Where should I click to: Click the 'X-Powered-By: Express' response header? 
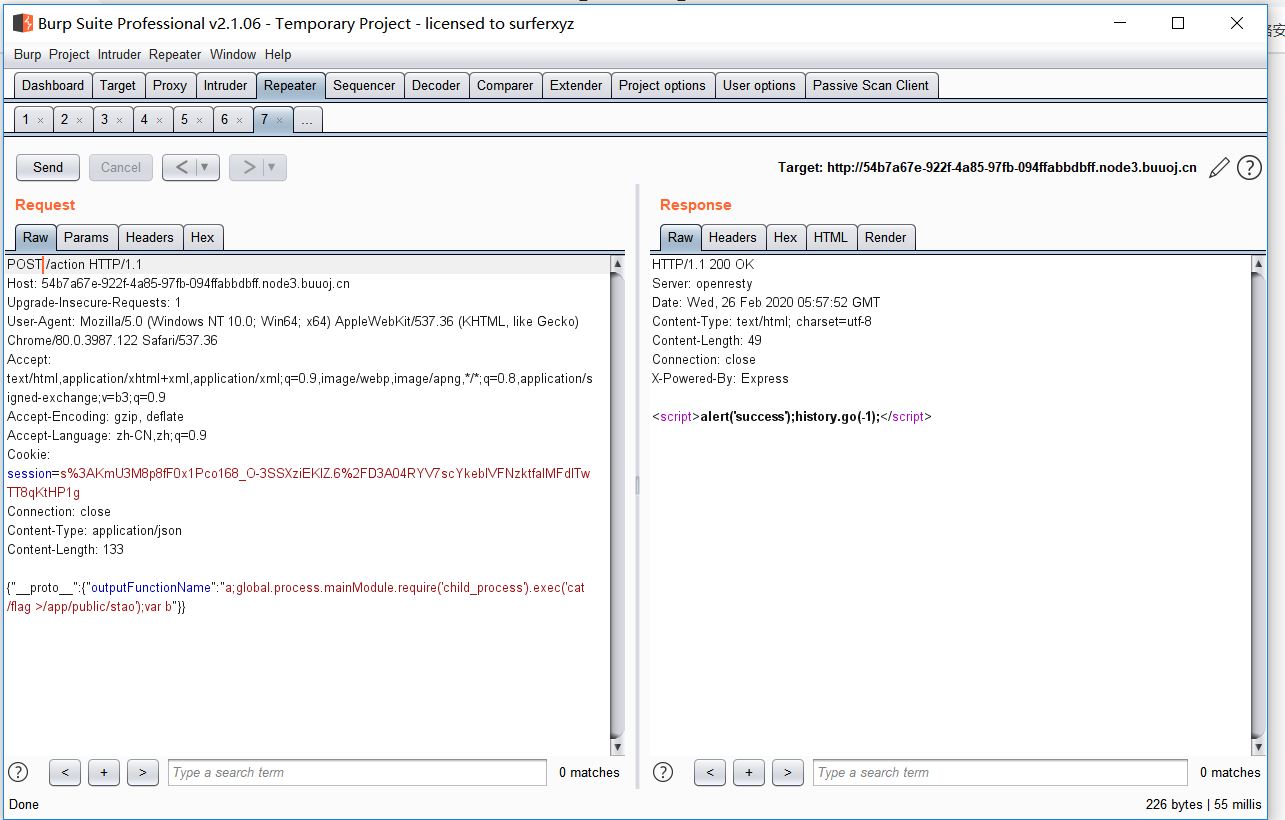tap(720, 378)
